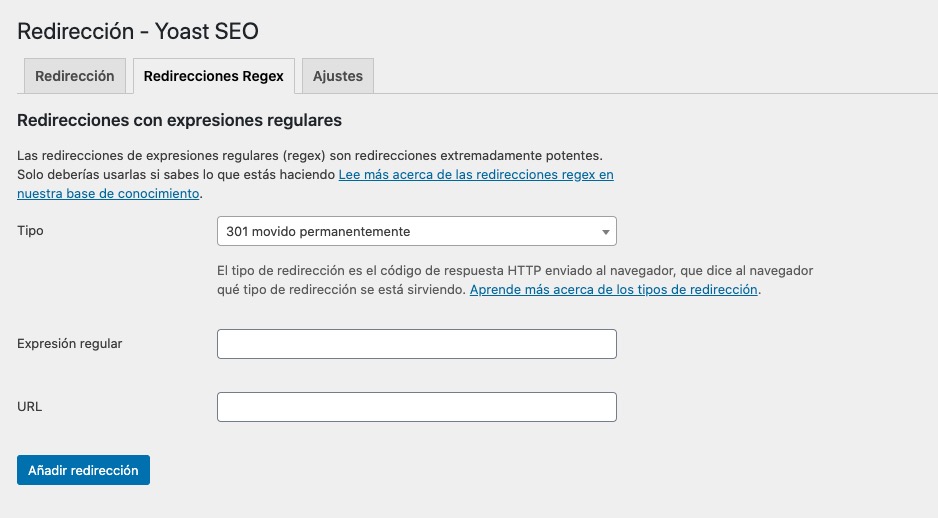Open the Ajustes tab
This screenshot has height=518, width=938.
point(338,76)
